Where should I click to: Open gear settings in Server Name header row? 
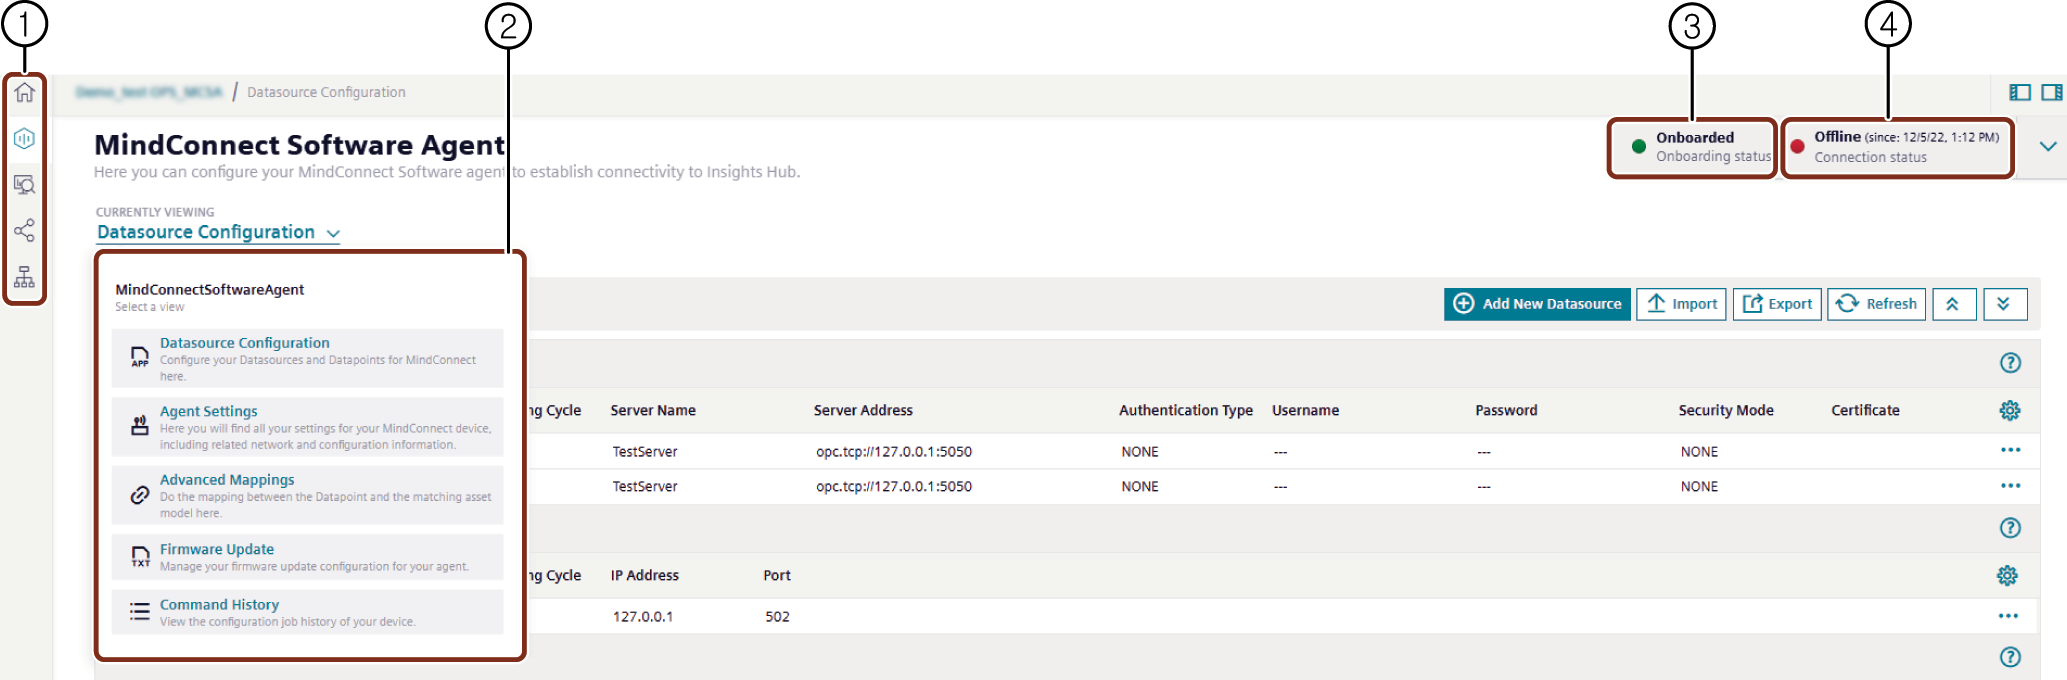[x=2010, y=410]
